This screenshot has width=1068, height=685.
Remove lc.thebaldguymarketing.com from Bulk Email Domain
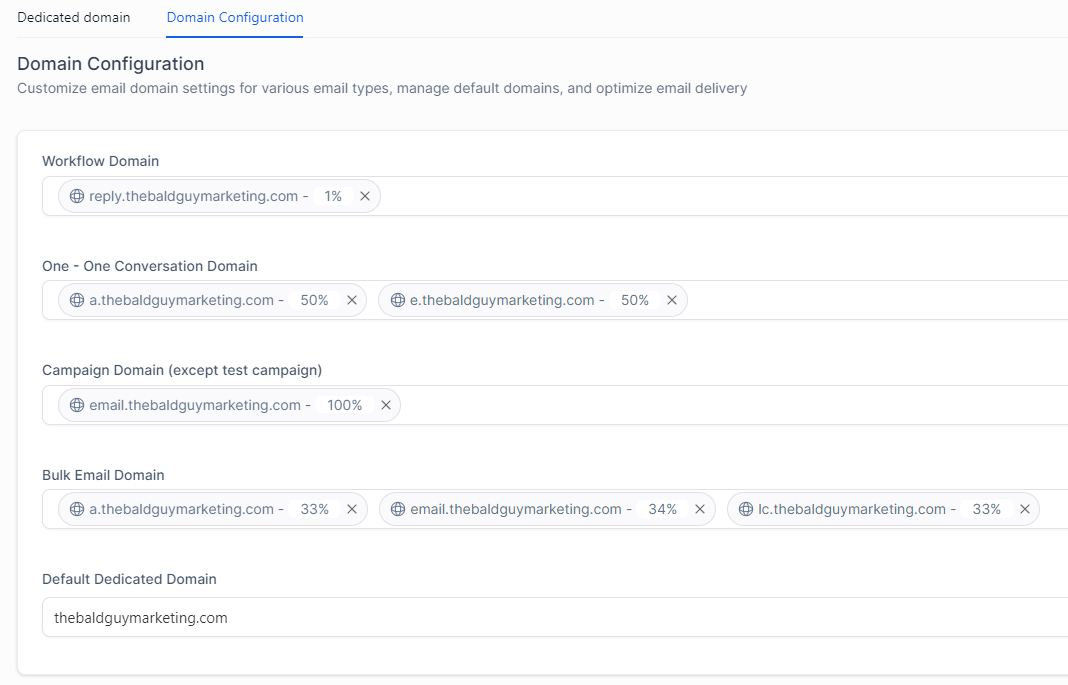[1025, 509]
